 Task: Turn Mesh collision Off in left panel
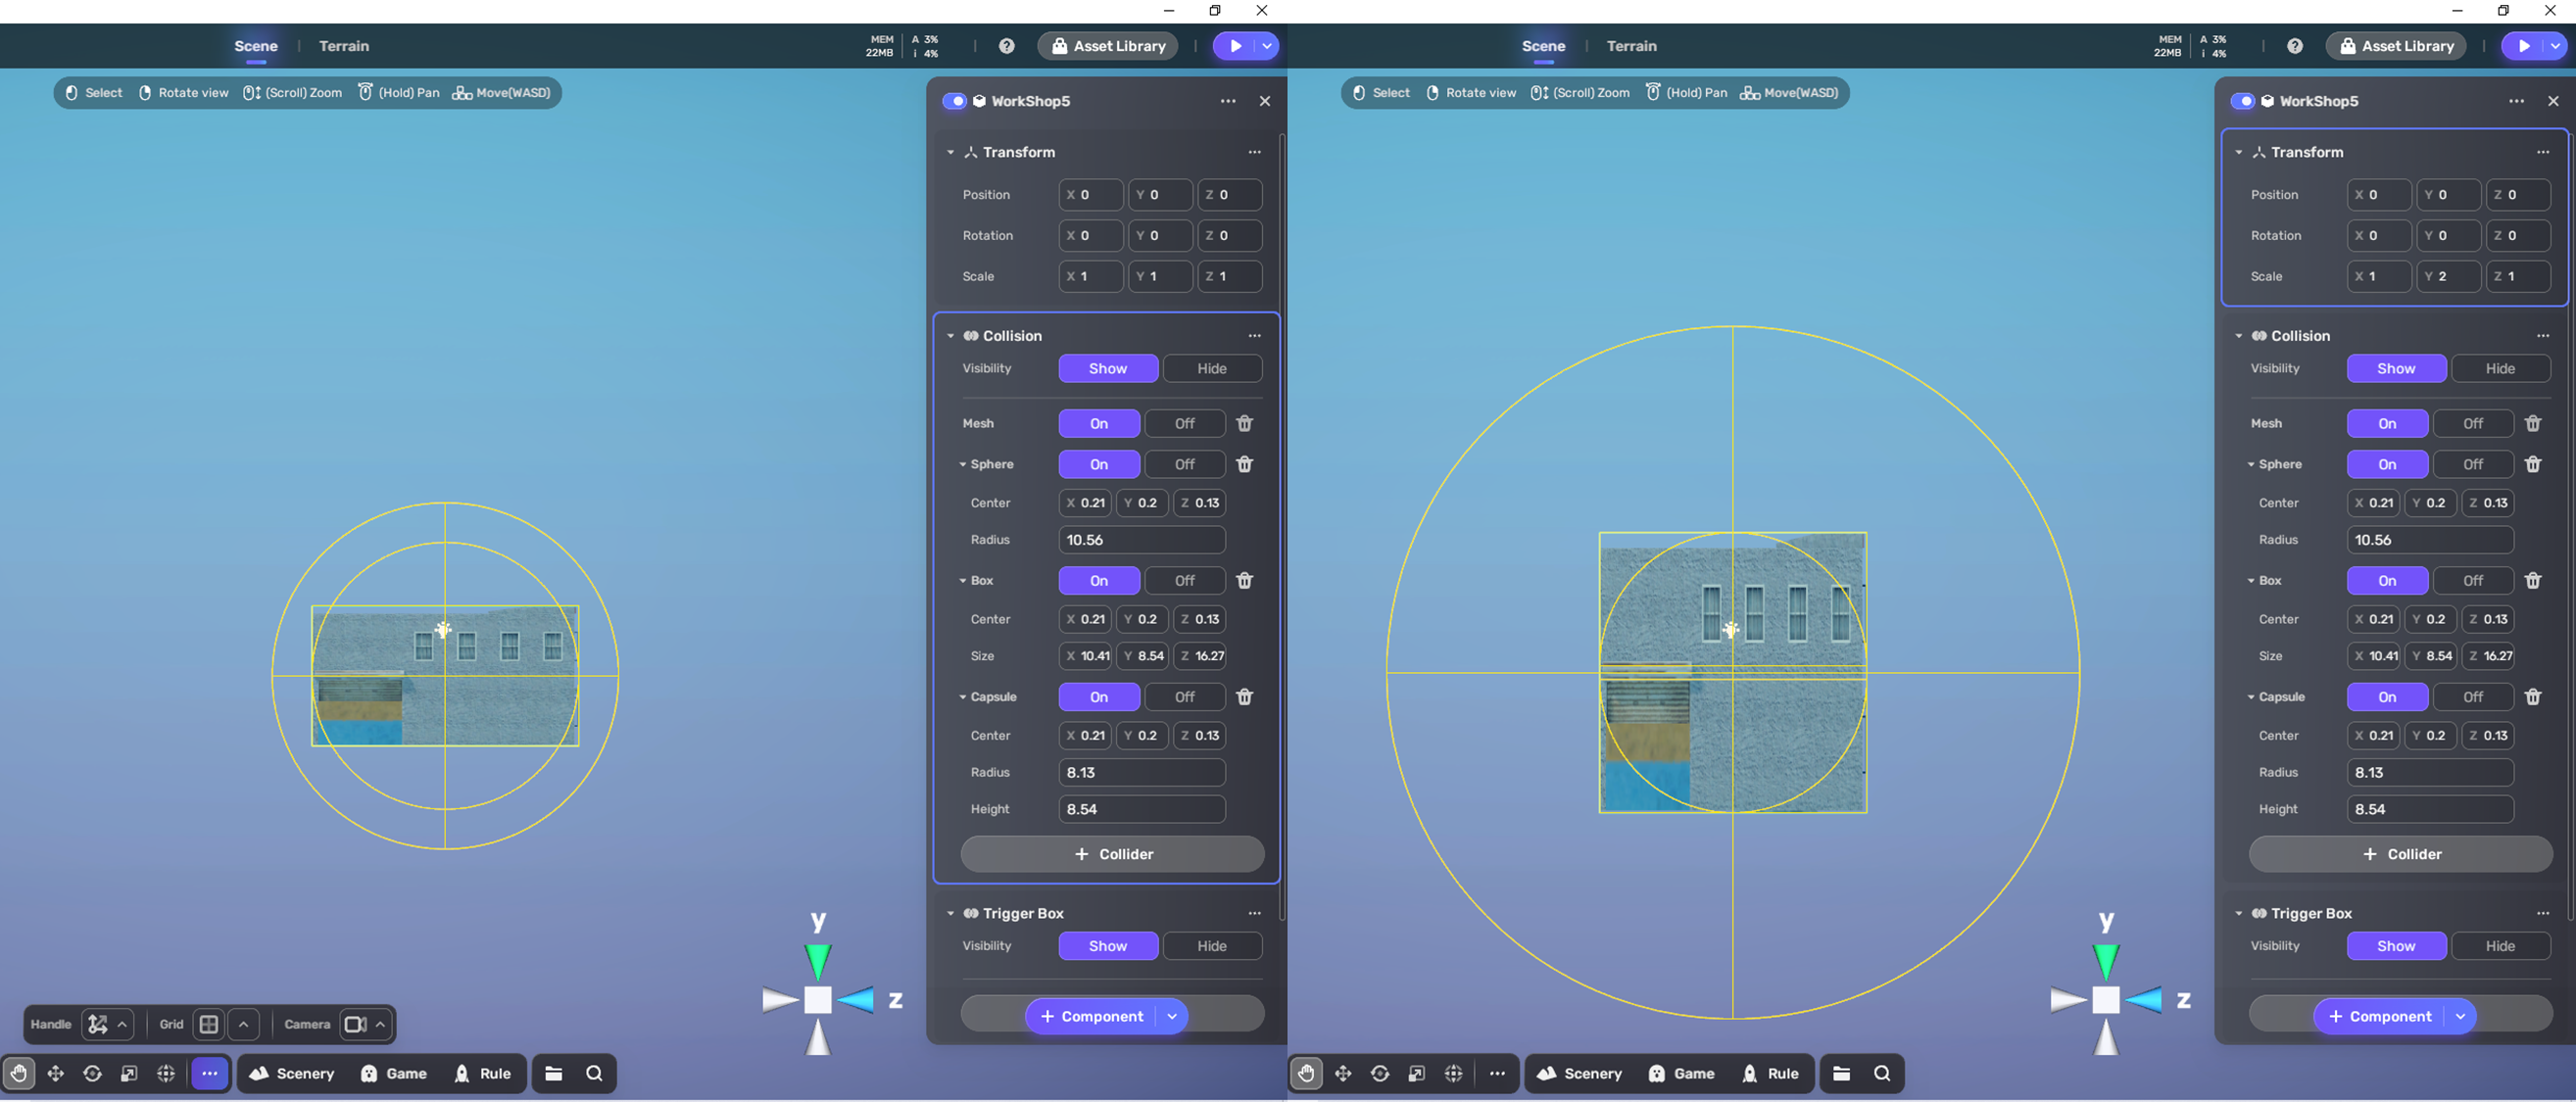[x=1184, y=423]
